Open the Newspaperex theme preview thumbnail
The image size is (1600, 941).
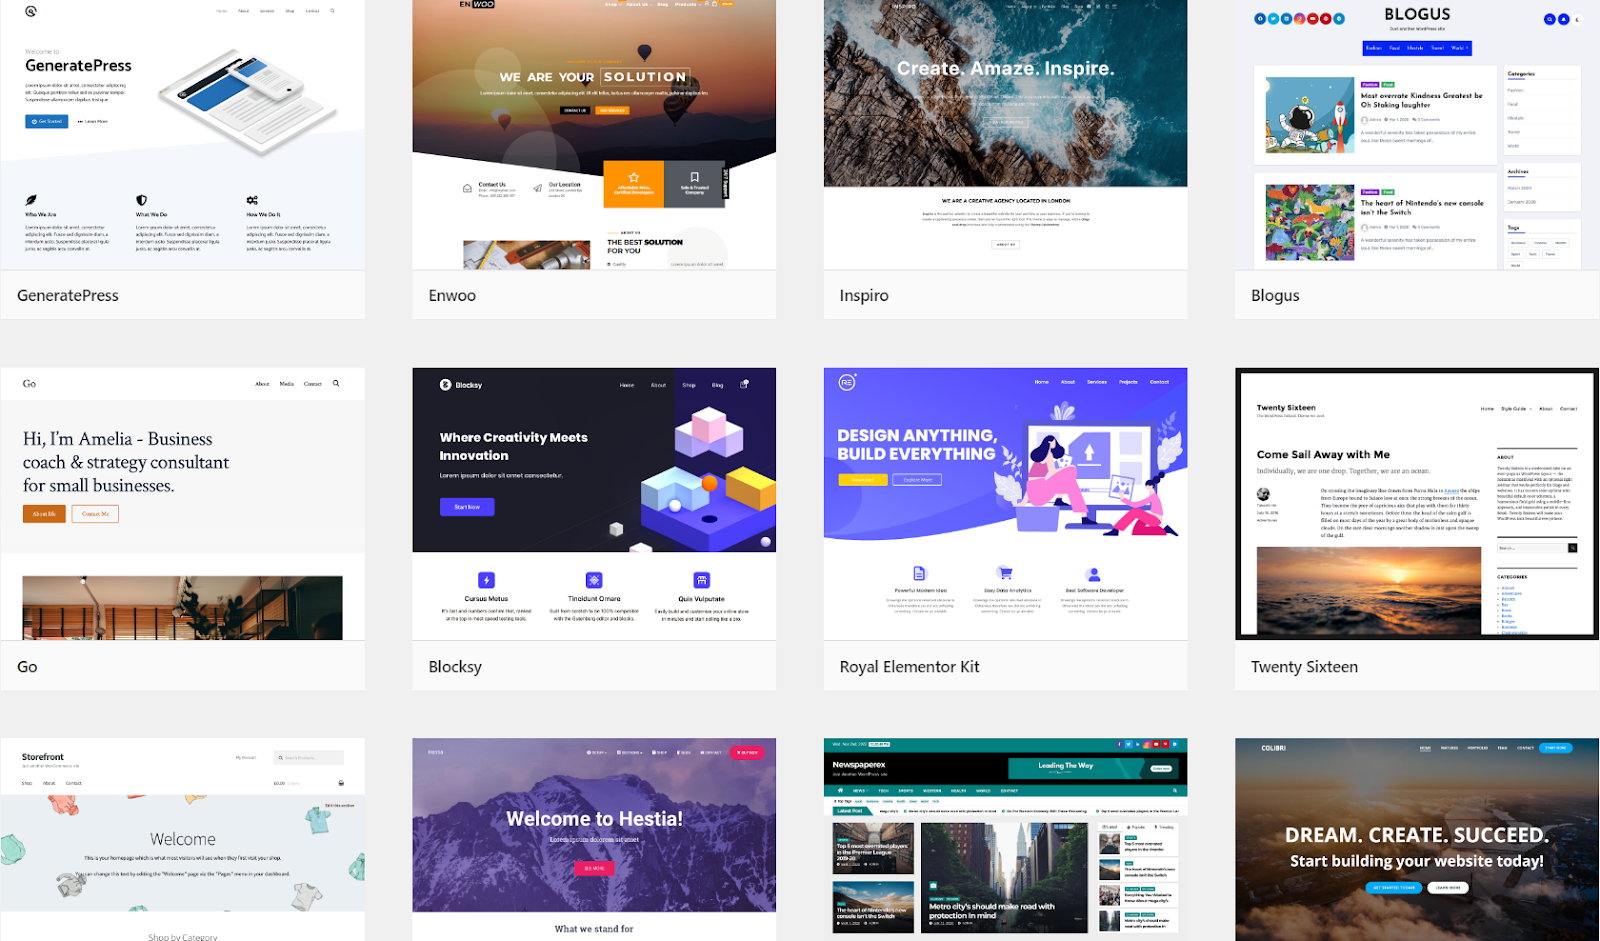coord(1005,840)
